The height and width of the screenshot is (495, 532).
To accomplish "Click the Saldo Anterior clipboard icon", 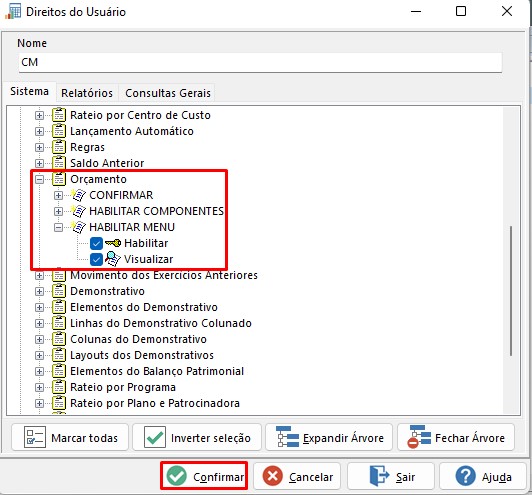I will (x=59, y=163).
